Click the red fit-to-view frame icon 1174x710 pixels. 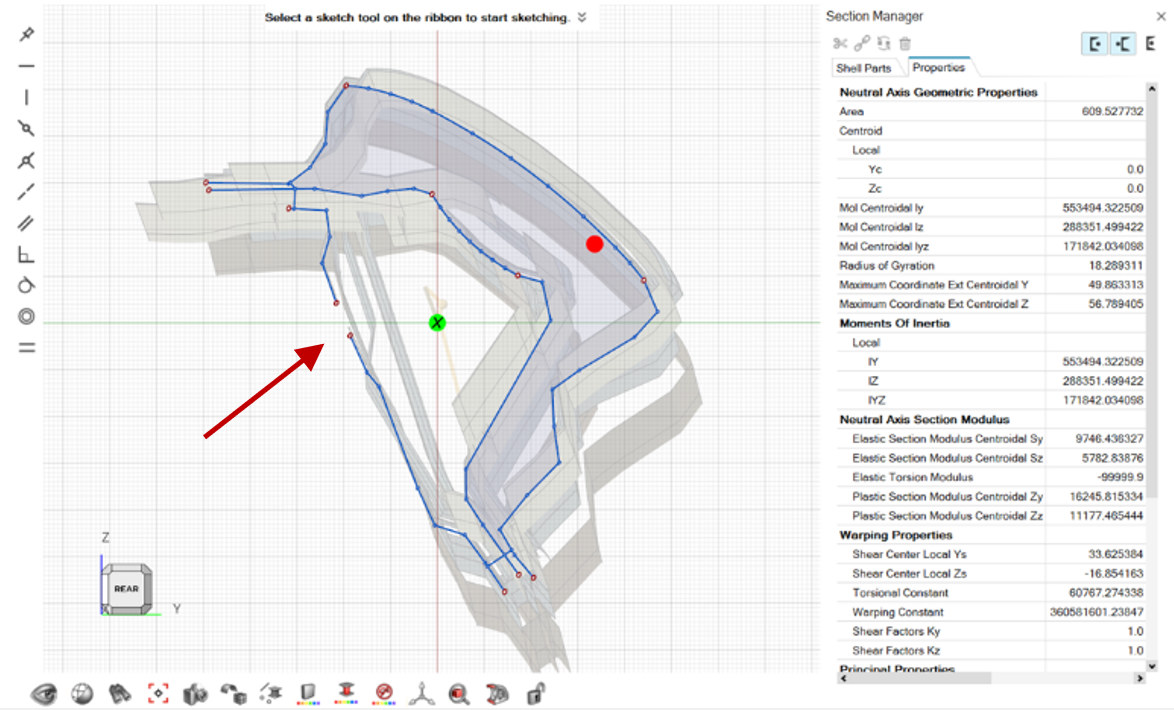click(x=157, y=692)
